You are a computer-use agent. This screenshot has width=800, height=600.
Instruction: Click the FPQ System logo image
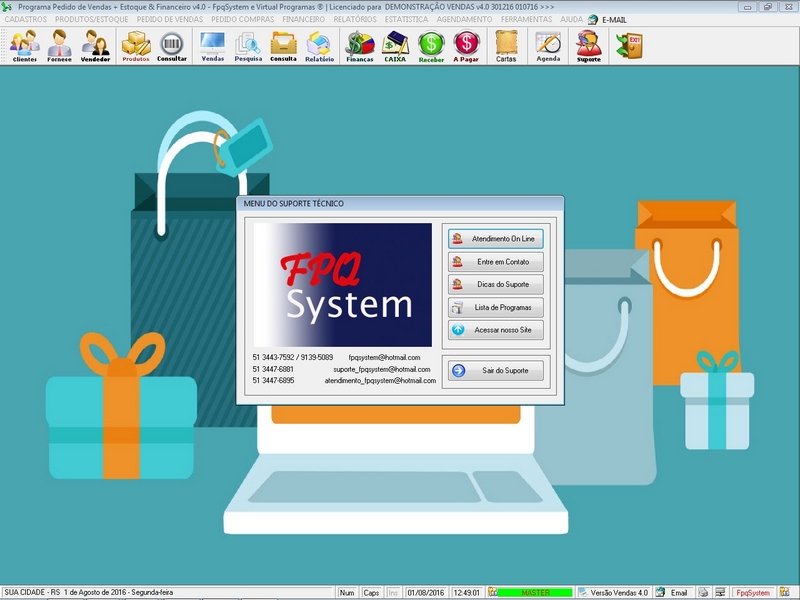(x=342, y=285)
